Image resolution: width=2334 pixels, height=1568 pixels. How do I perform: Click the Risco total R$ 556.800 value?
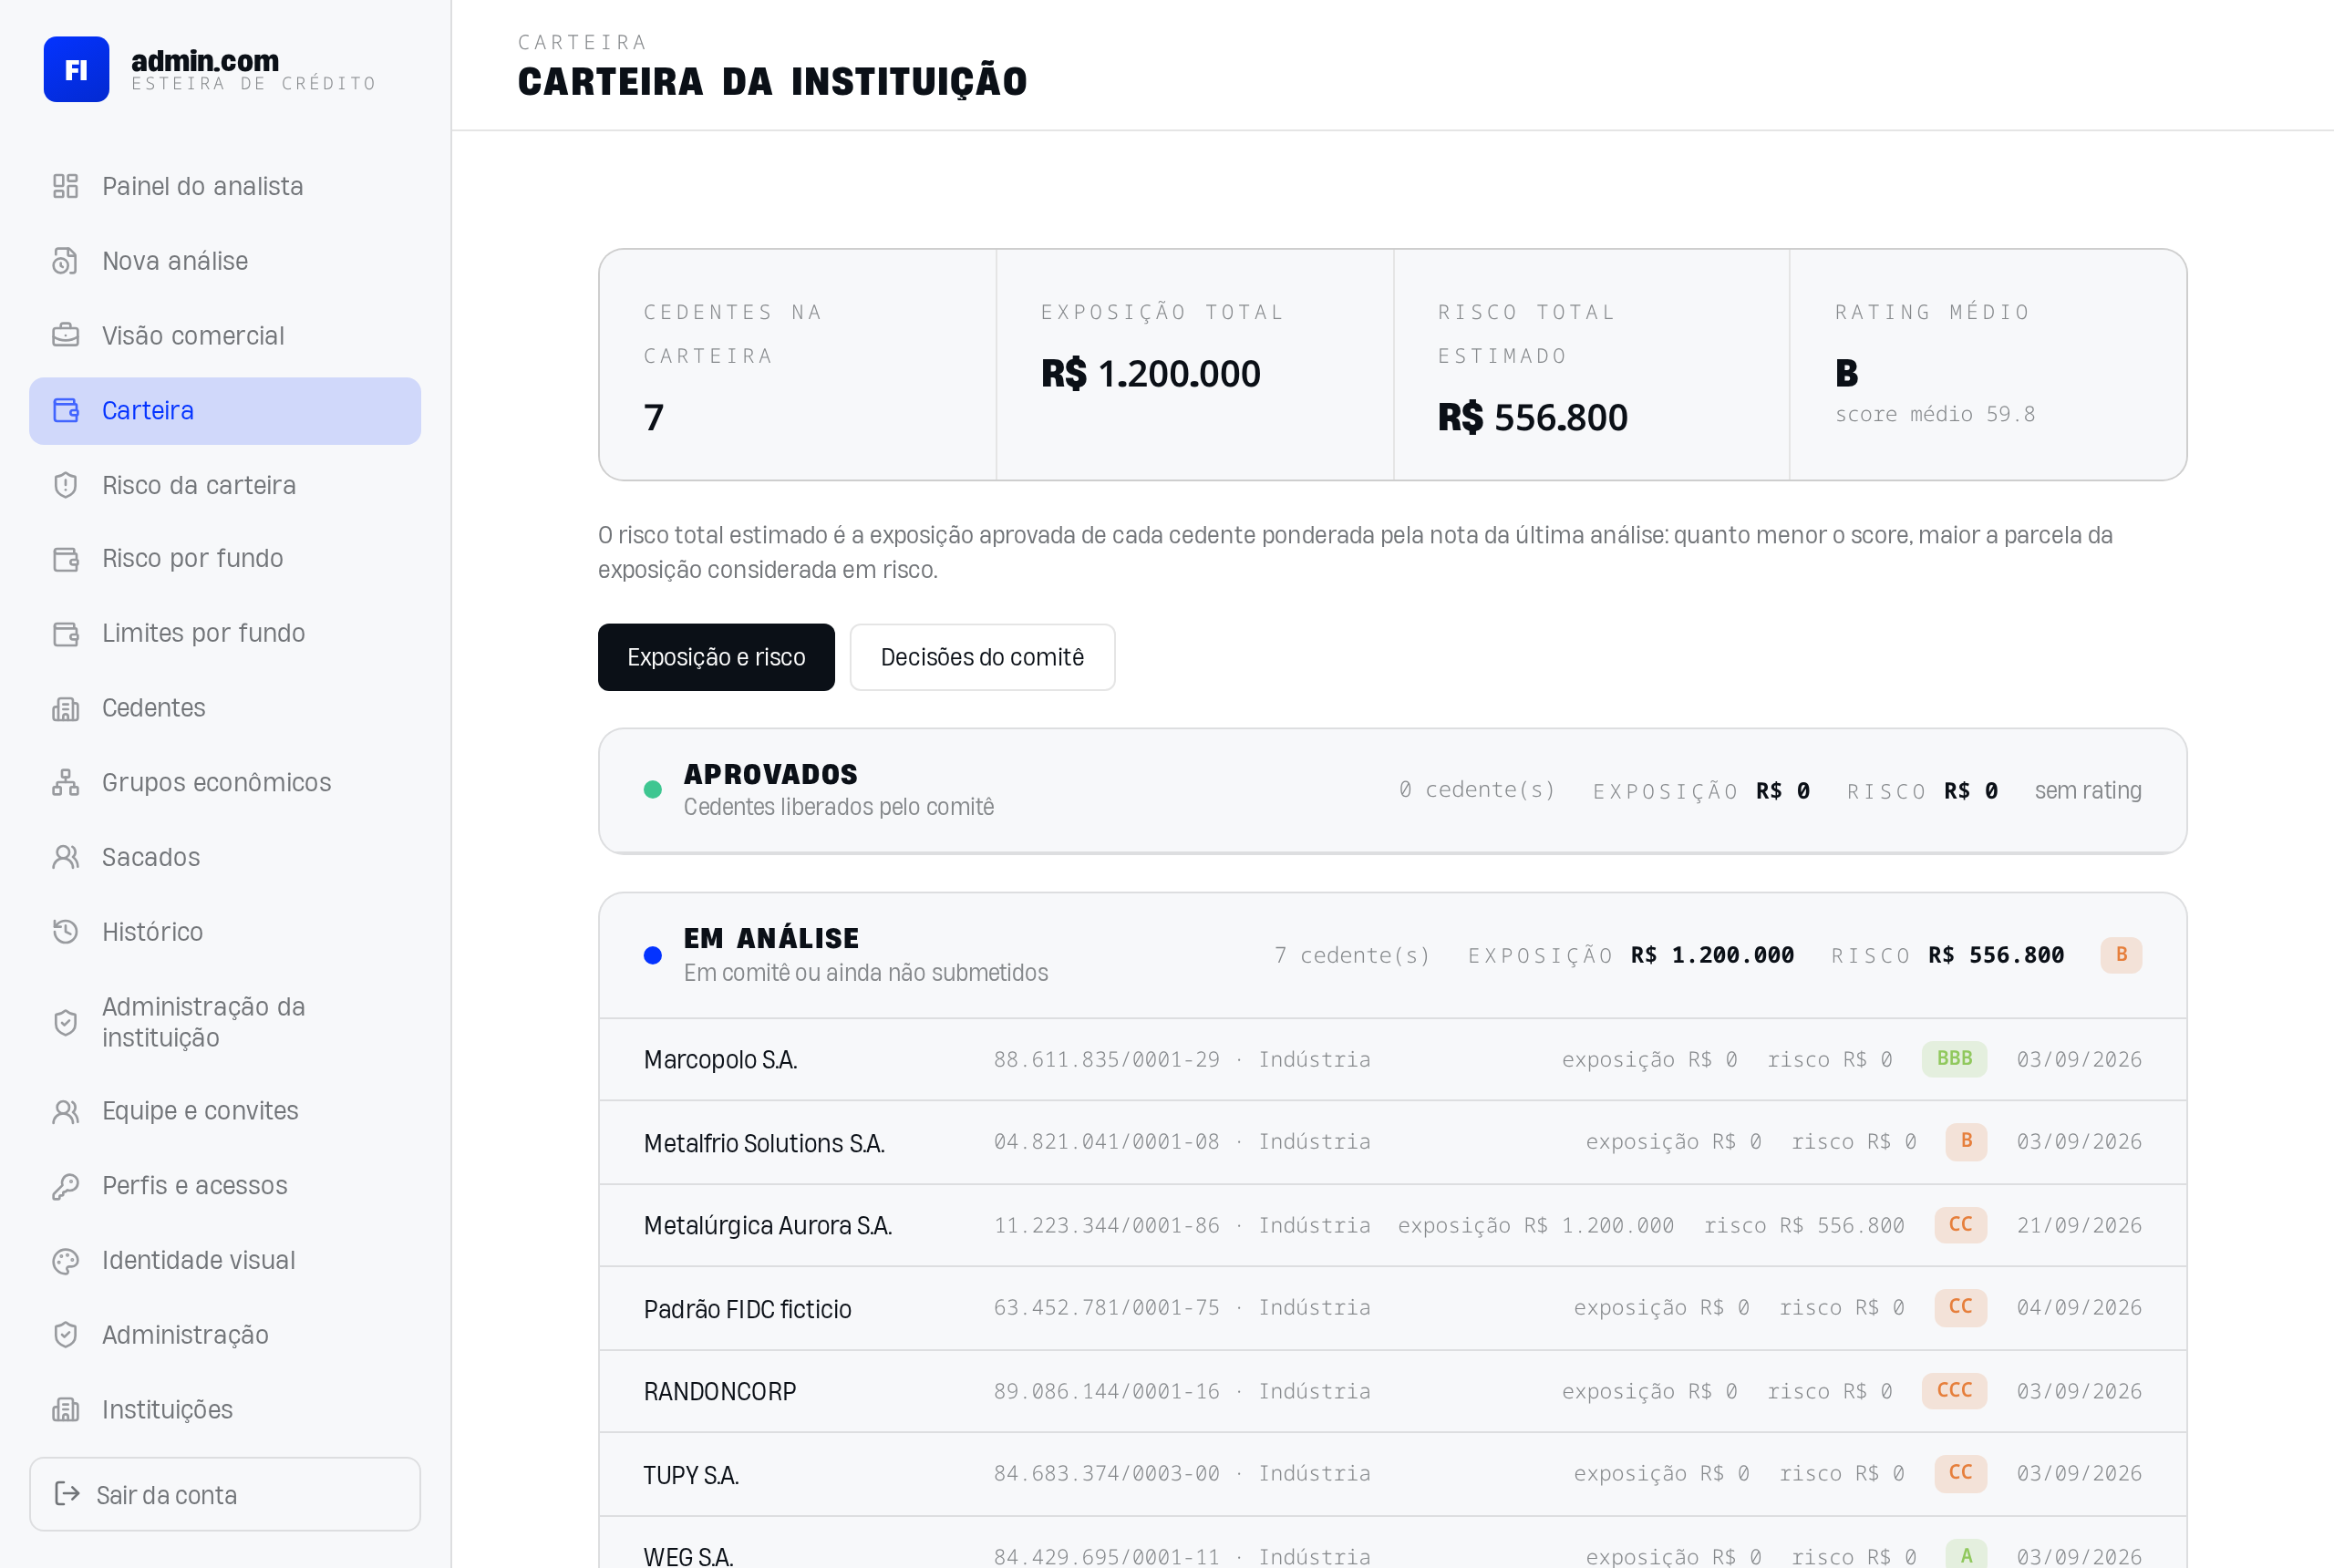(1532, 418)
